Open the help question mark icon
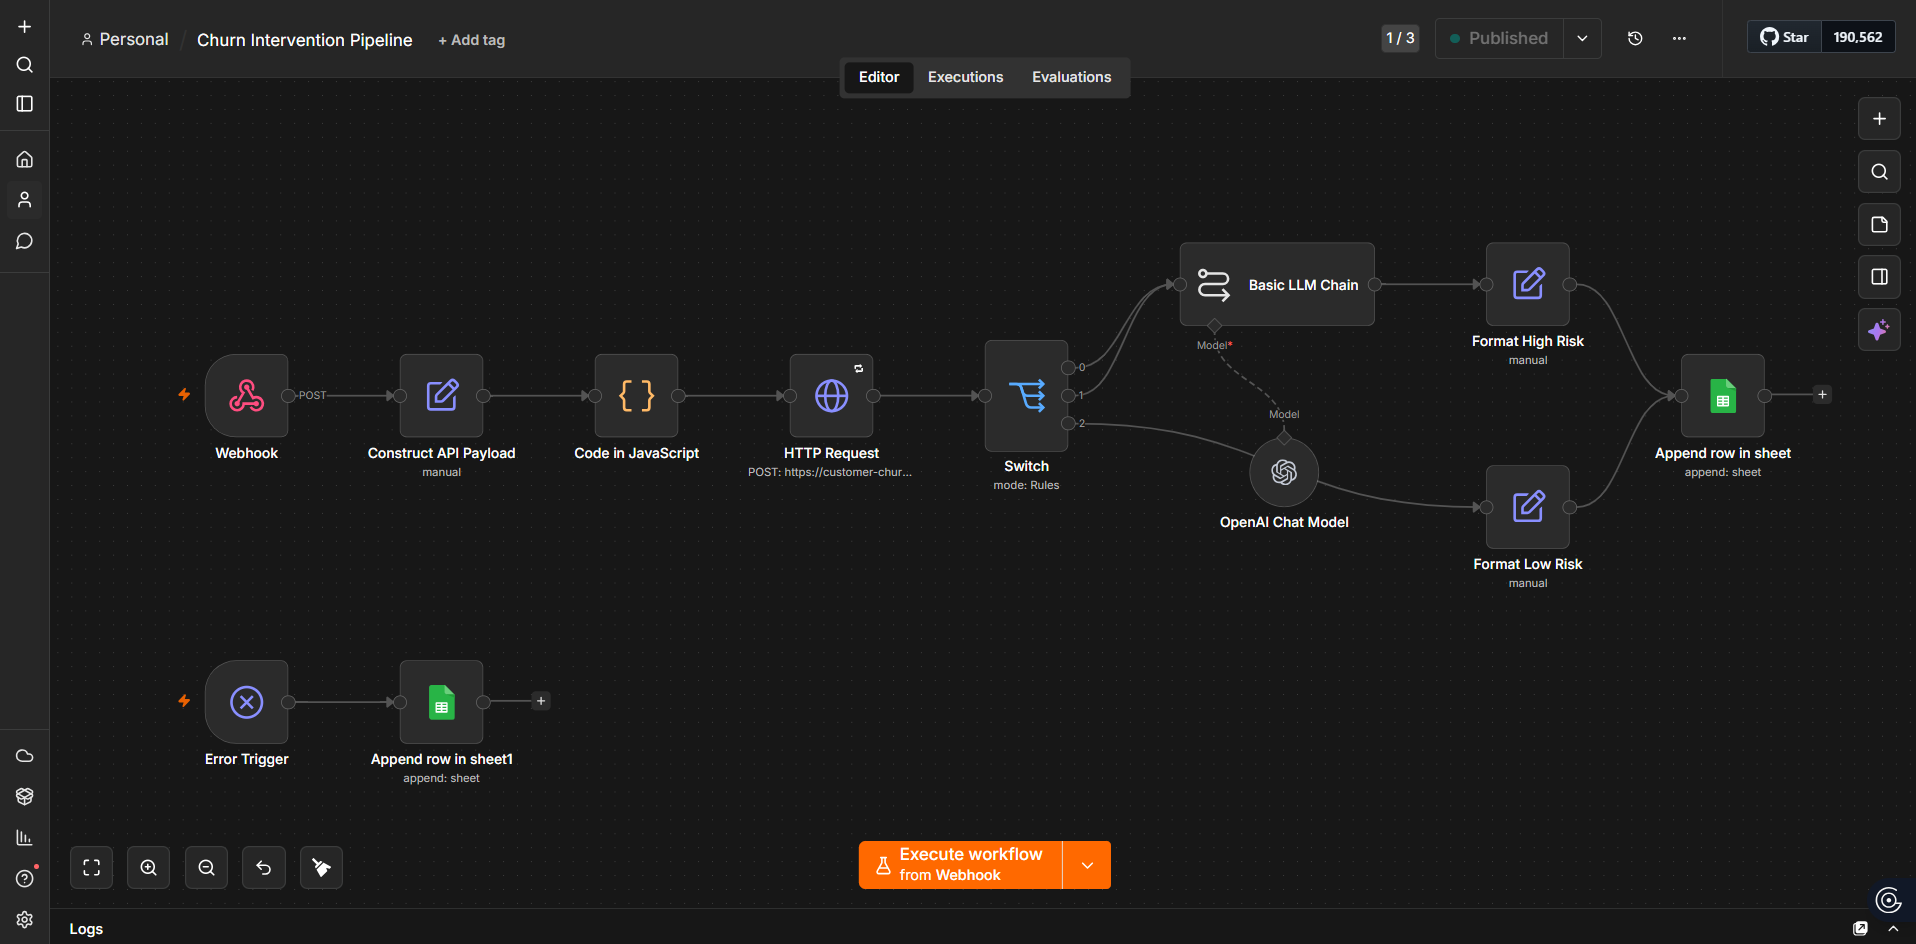Screen dimensions: 1916x944 tap(25, 878)
